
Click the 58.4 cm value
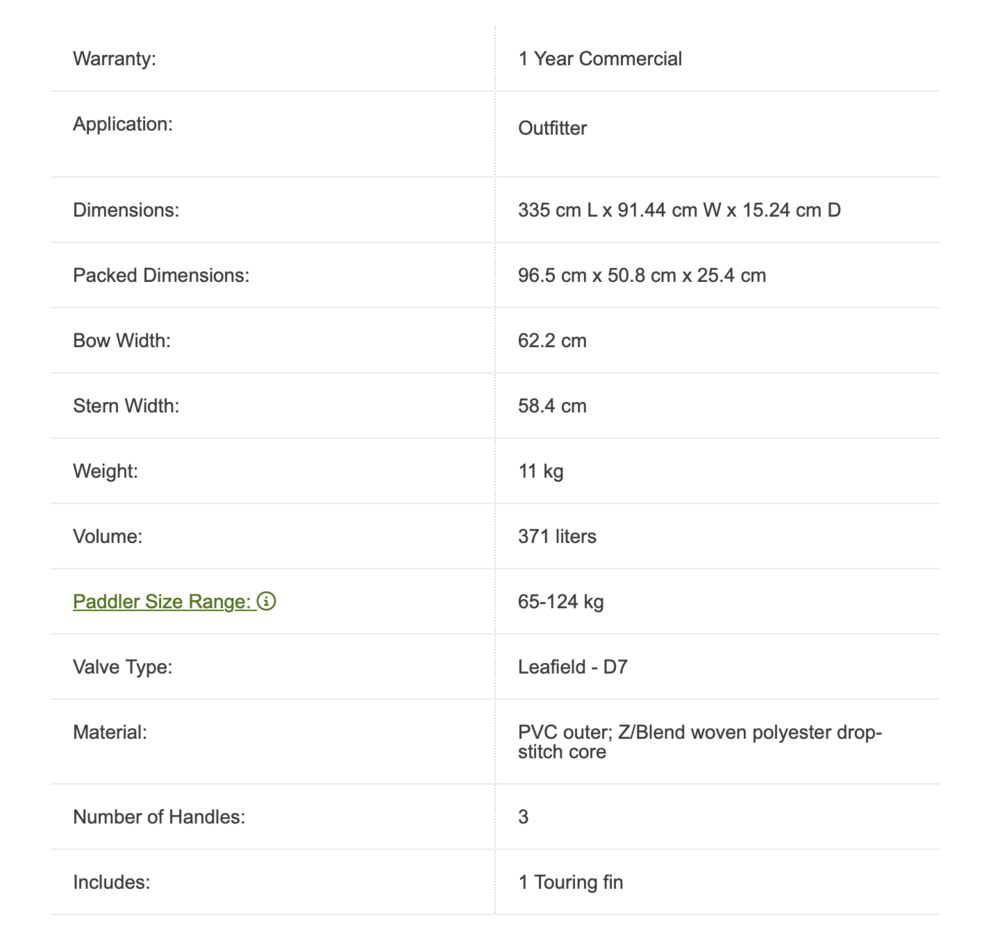click(x=552, y=406)
